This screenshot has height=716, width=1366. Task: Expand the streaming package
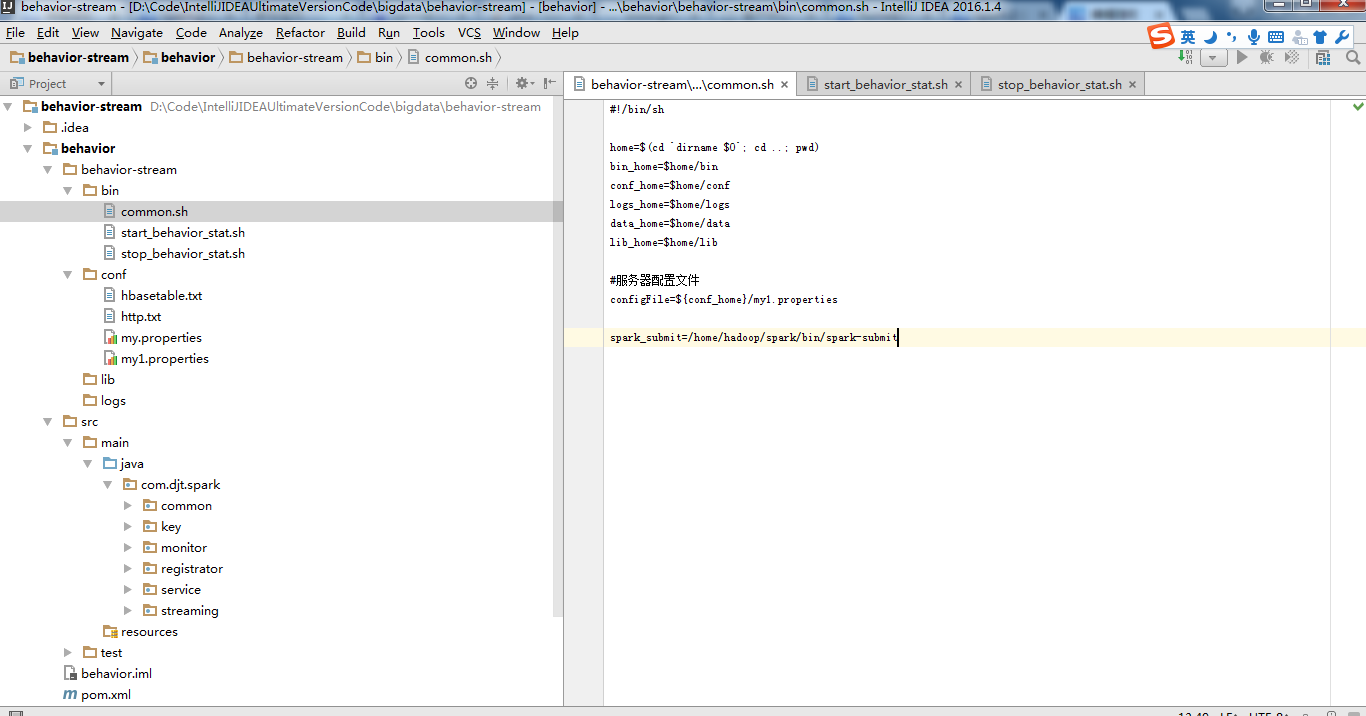(129, 611)
